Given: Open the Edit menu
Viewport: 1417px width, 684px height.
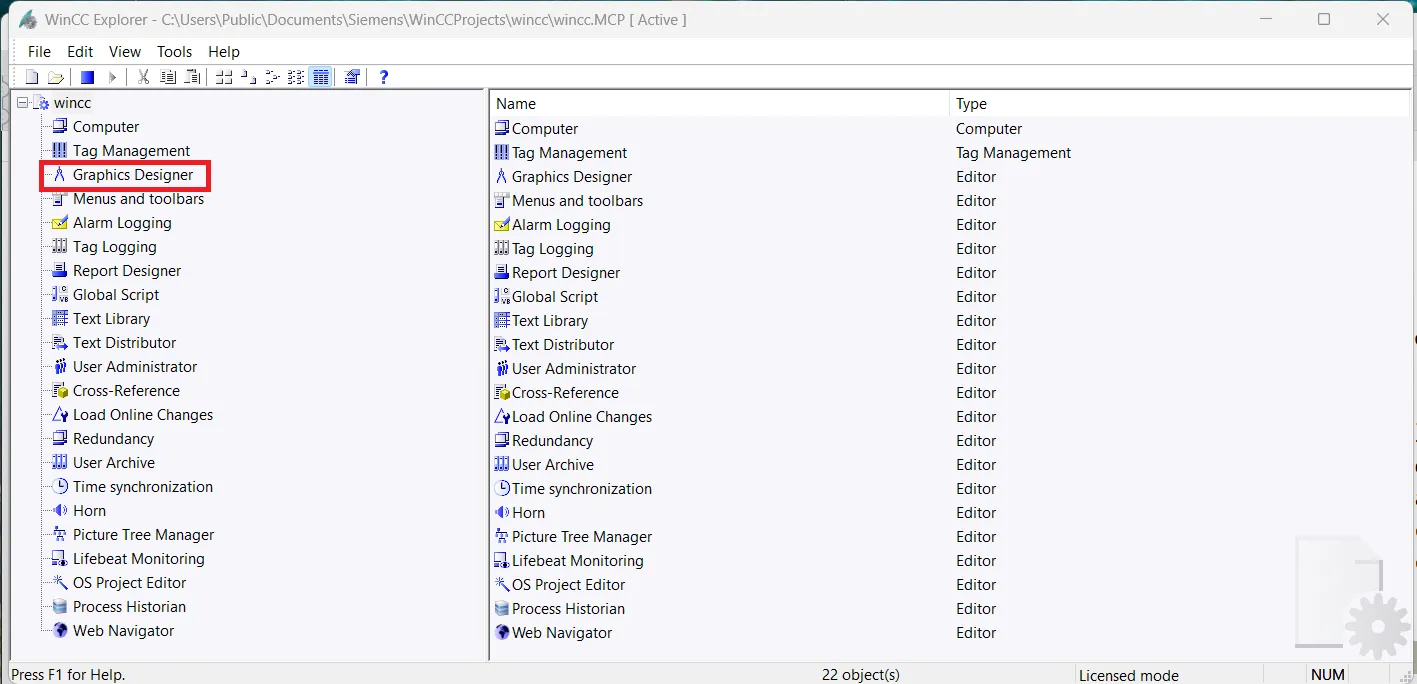Looking at the screenshot, I should [x=80, y=52].
